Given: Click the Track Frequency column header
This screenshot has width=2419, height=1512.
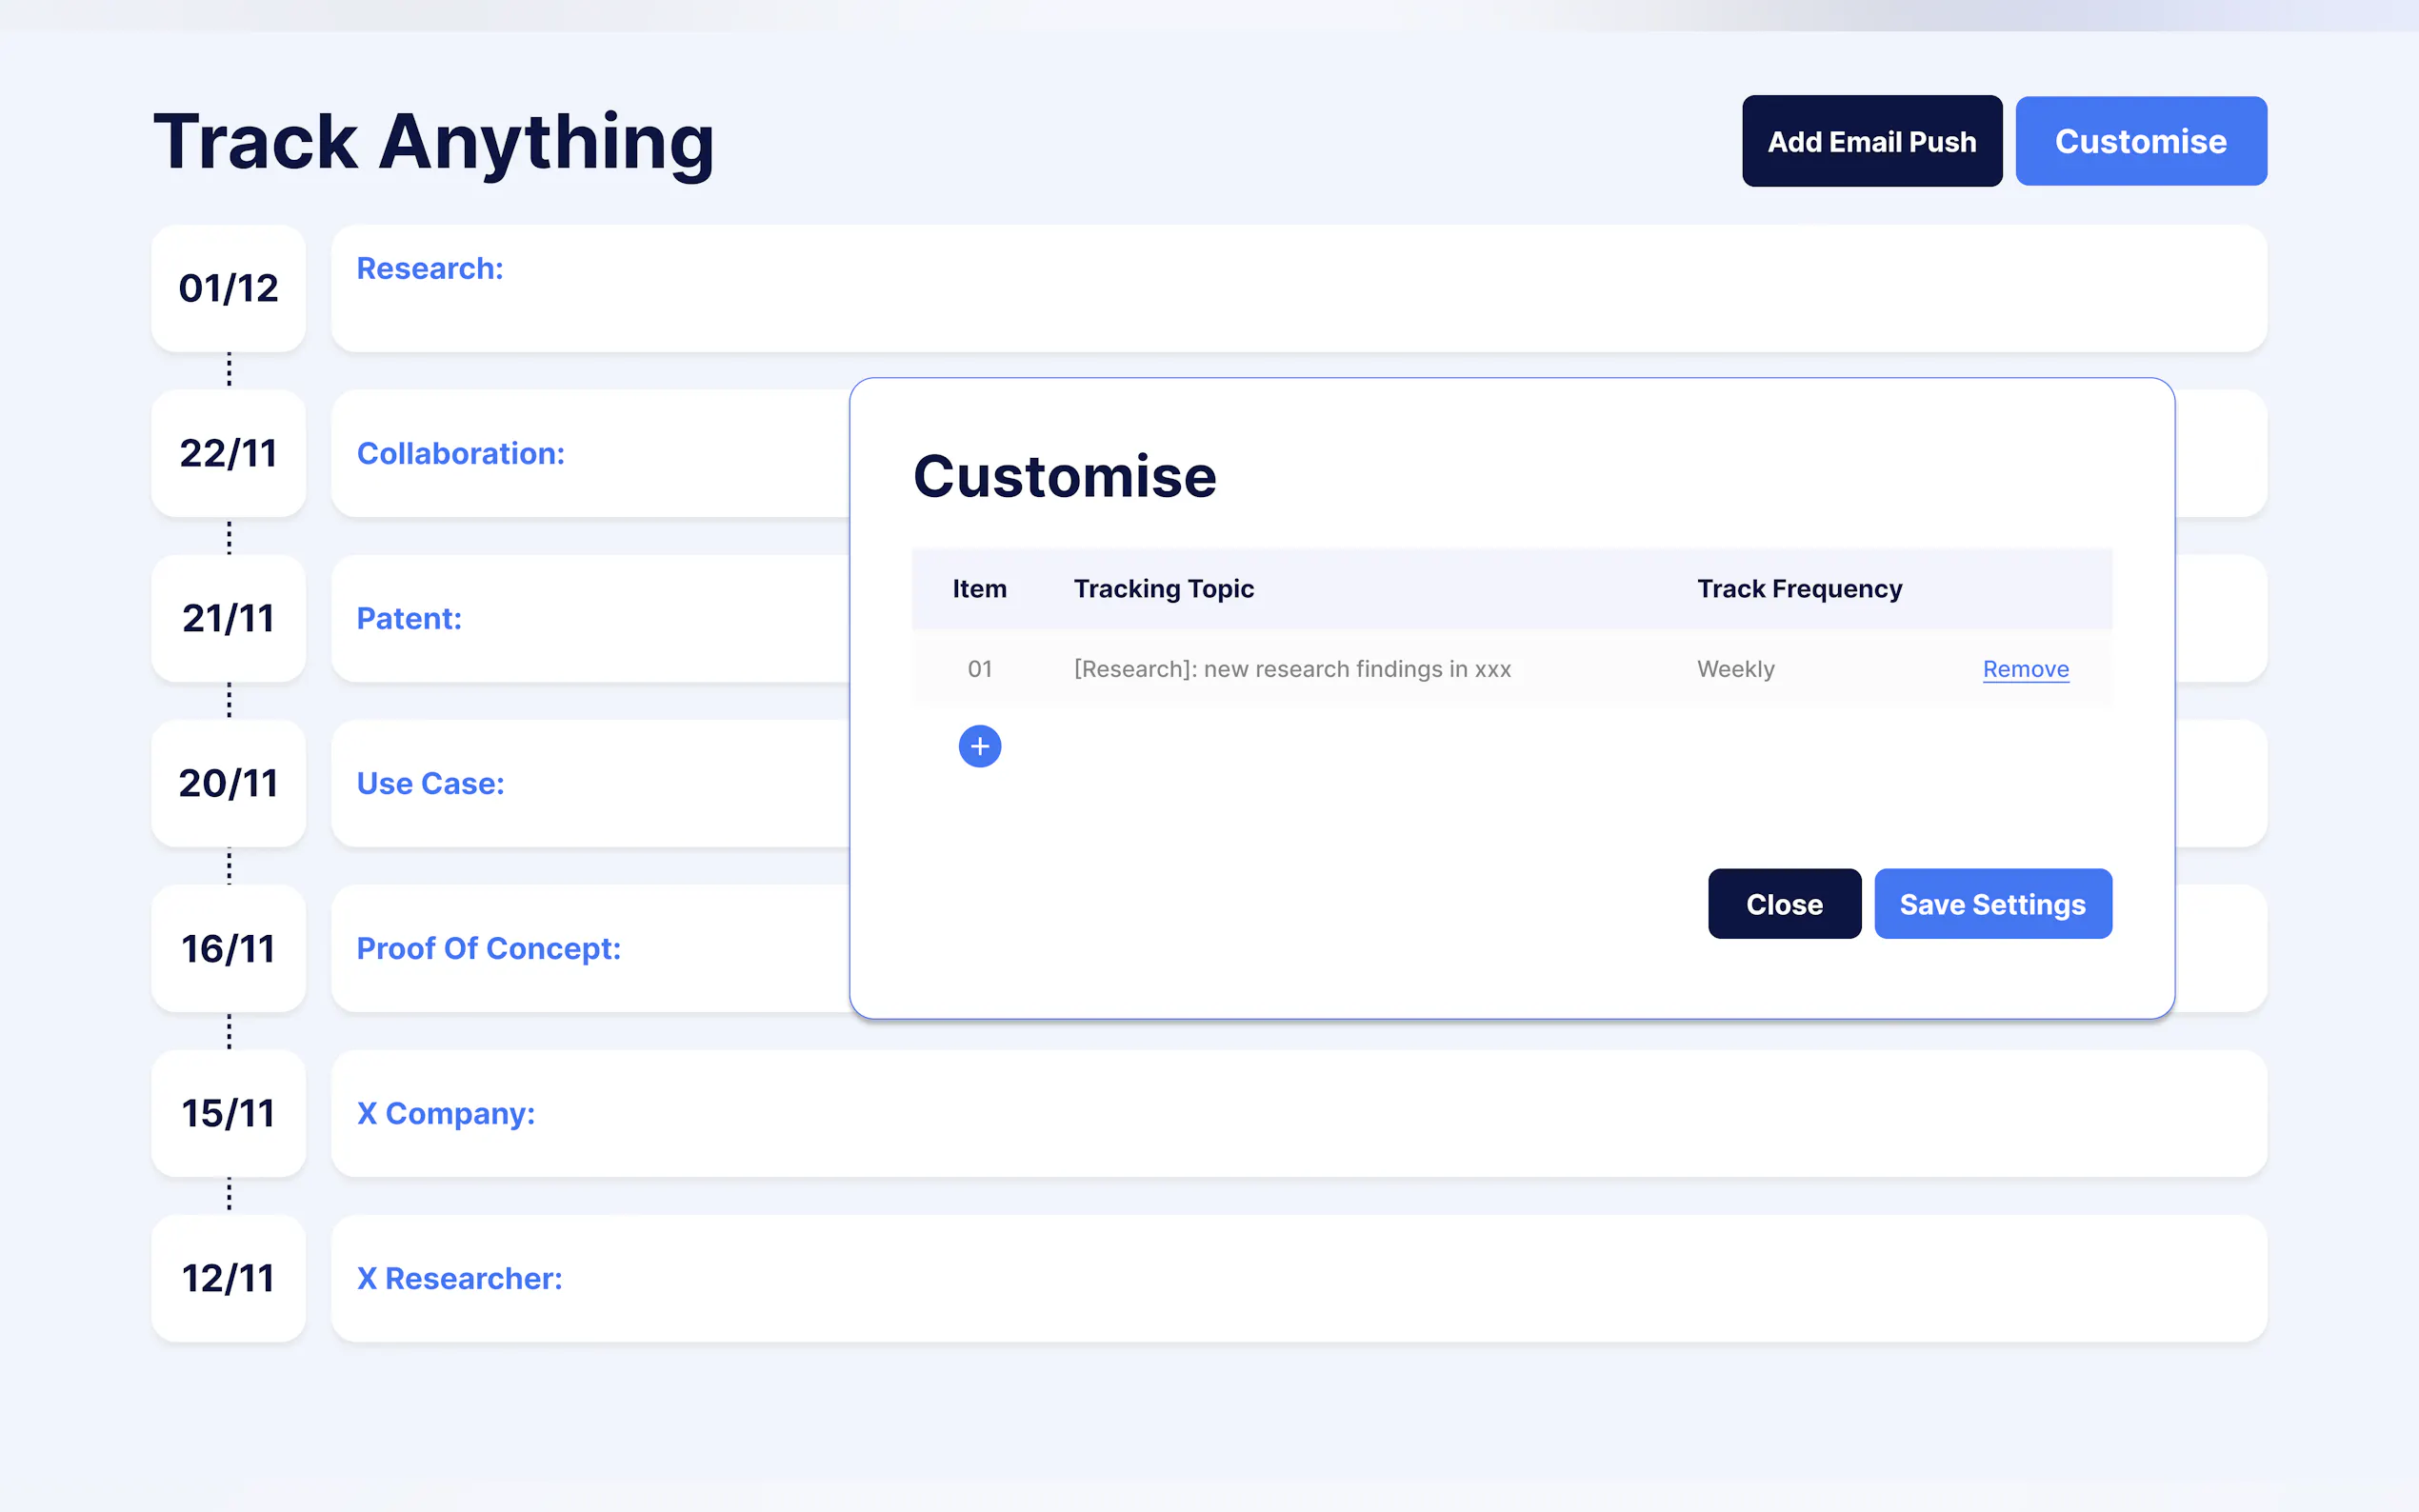Looking at the screenshot, I should pos(1799,589).
